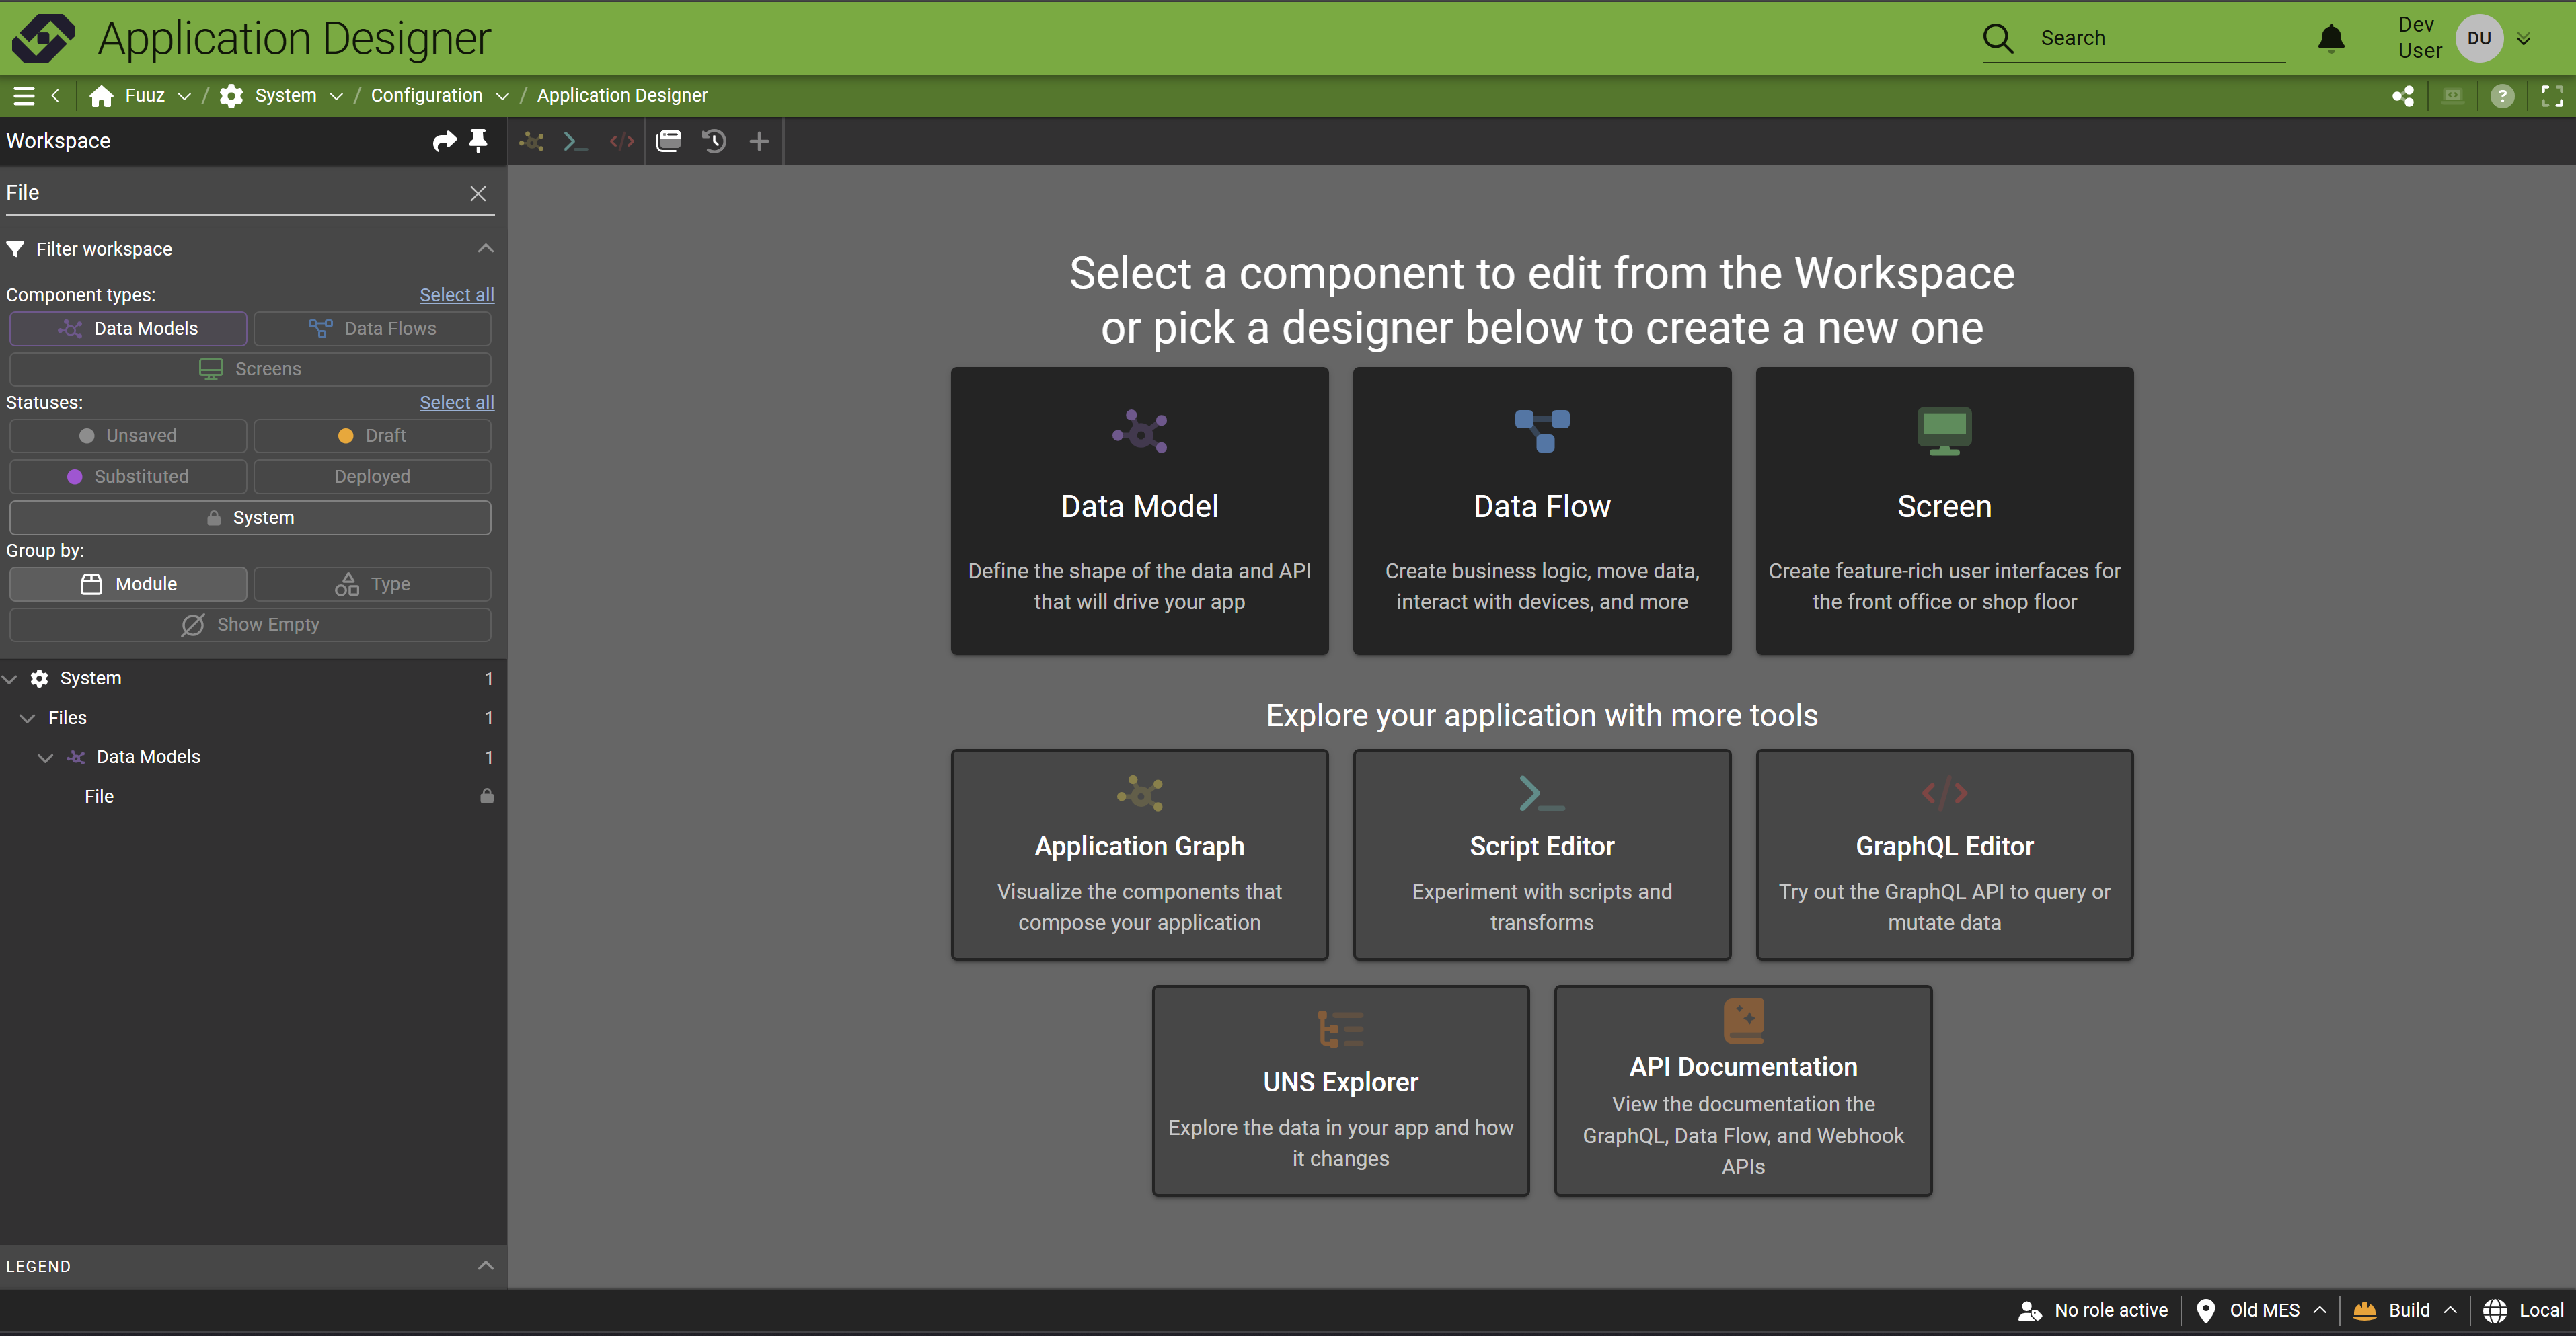This screenshot has width=2576, height=1336.
Task: Collapse the Filter workspace section
Action: tap(485, 249)
